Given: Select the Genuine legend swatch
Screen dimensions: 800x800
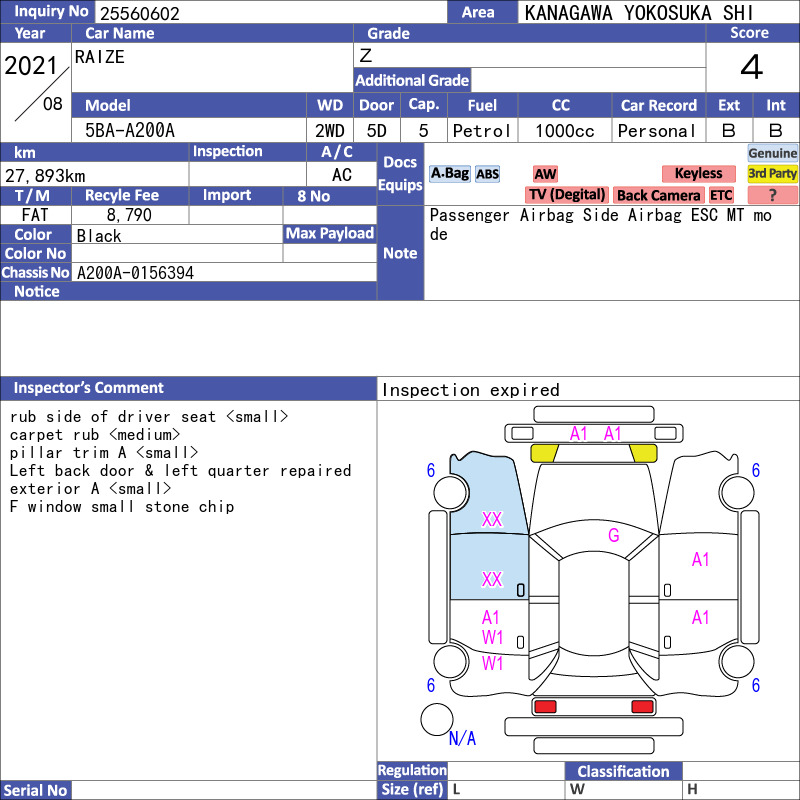Looking at the screenshot, I should click(773, 153).
